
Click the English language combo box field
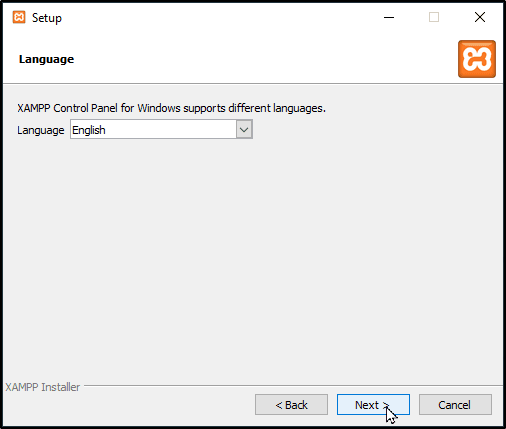[161, 129]
